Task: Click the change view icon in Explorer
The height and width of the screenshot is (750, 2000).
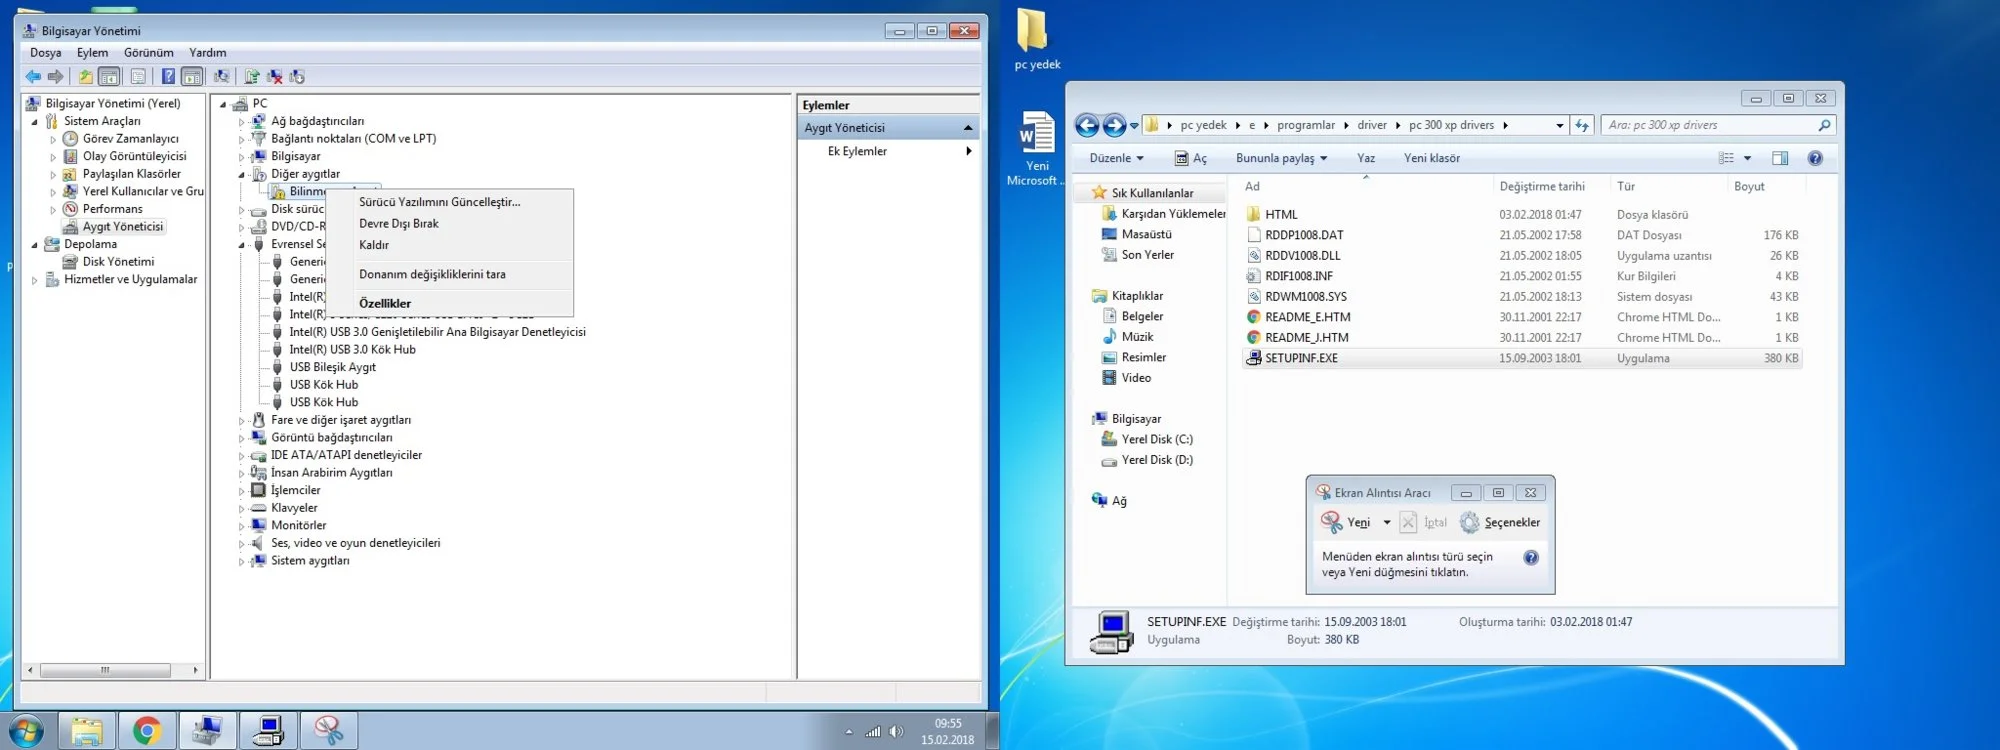Action: click(1726, 158)
